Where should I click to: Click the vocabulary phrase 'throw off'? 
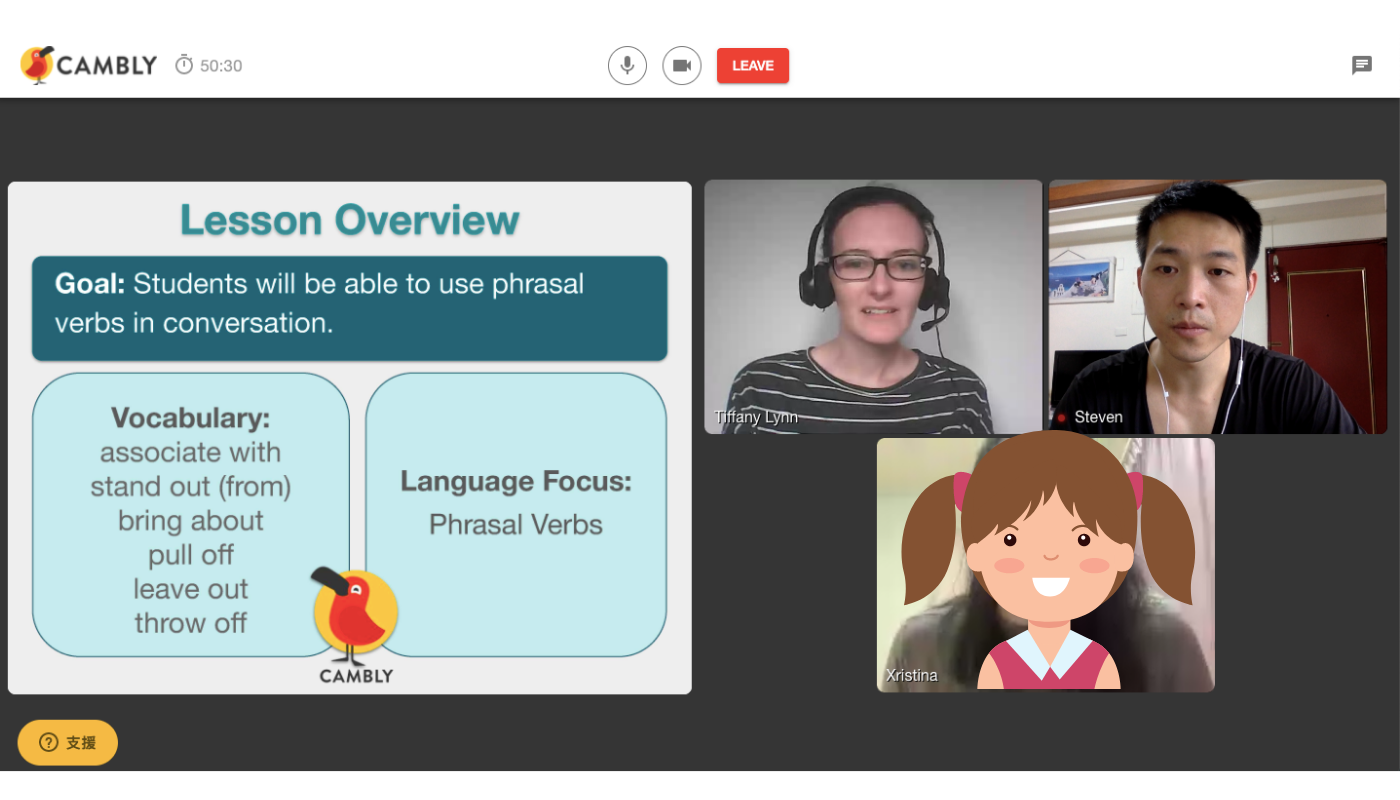coord(190,623)
